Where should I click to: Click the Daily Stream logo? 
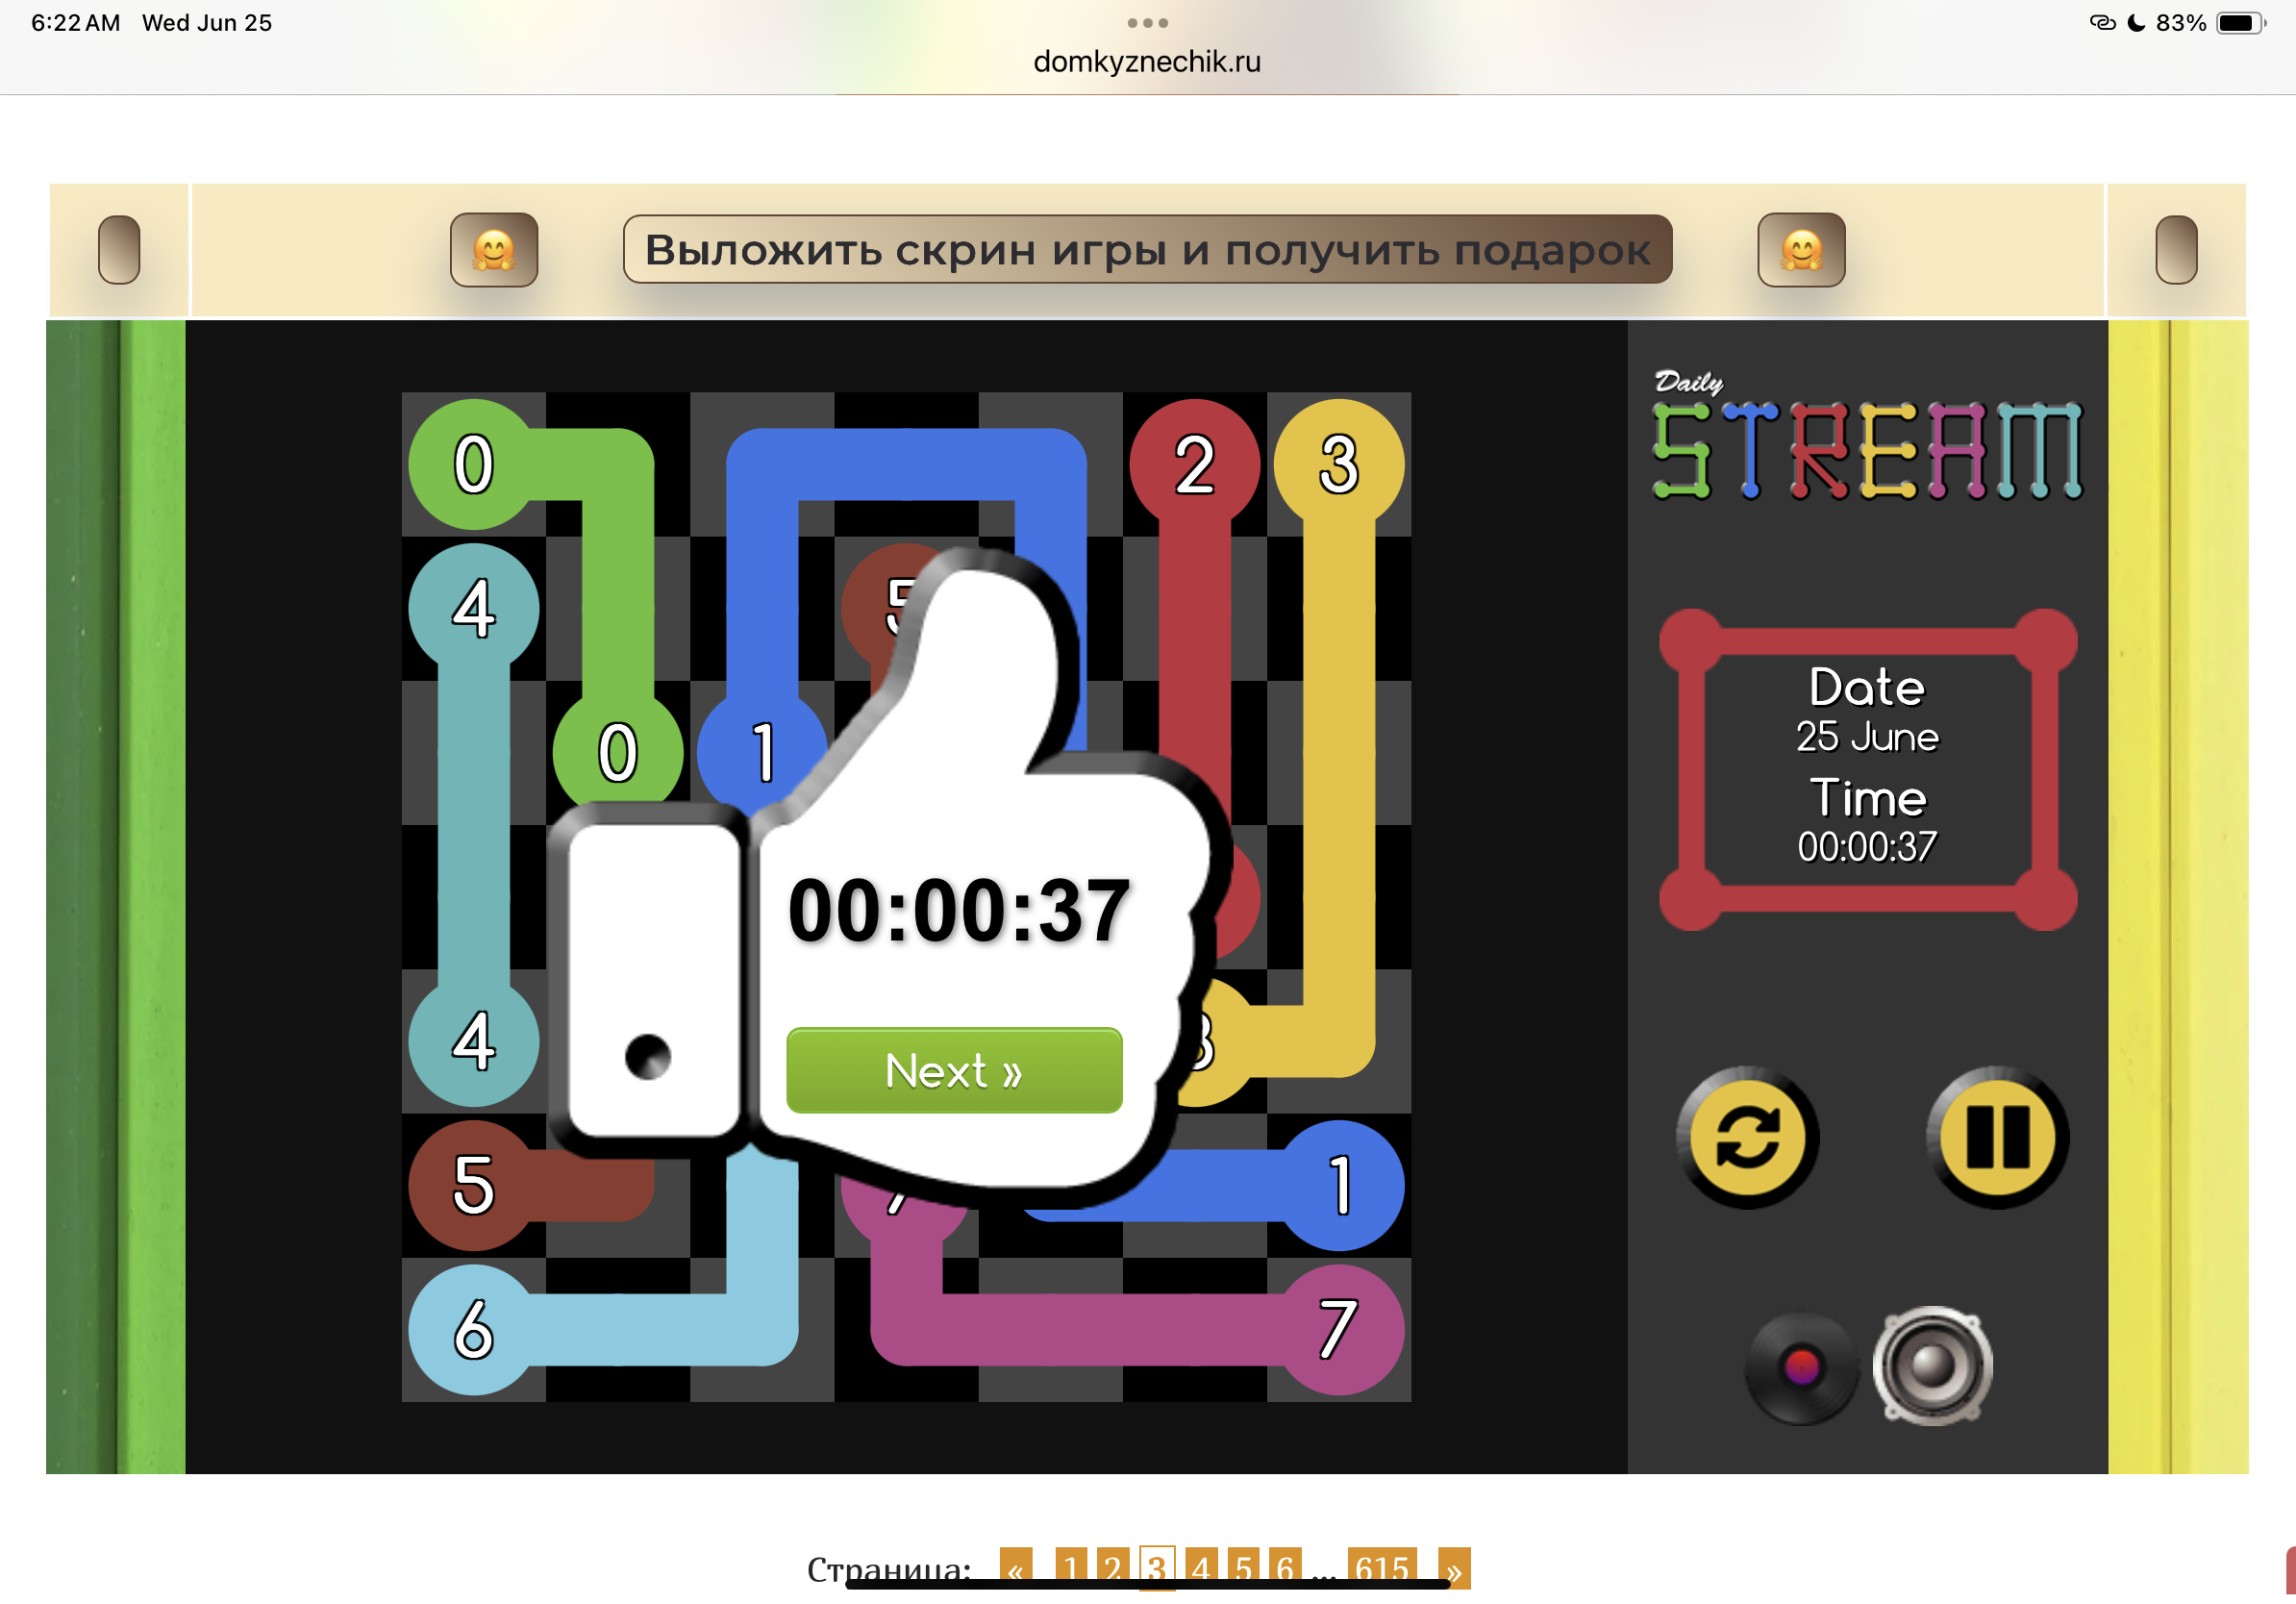[x=1867, y=435]
